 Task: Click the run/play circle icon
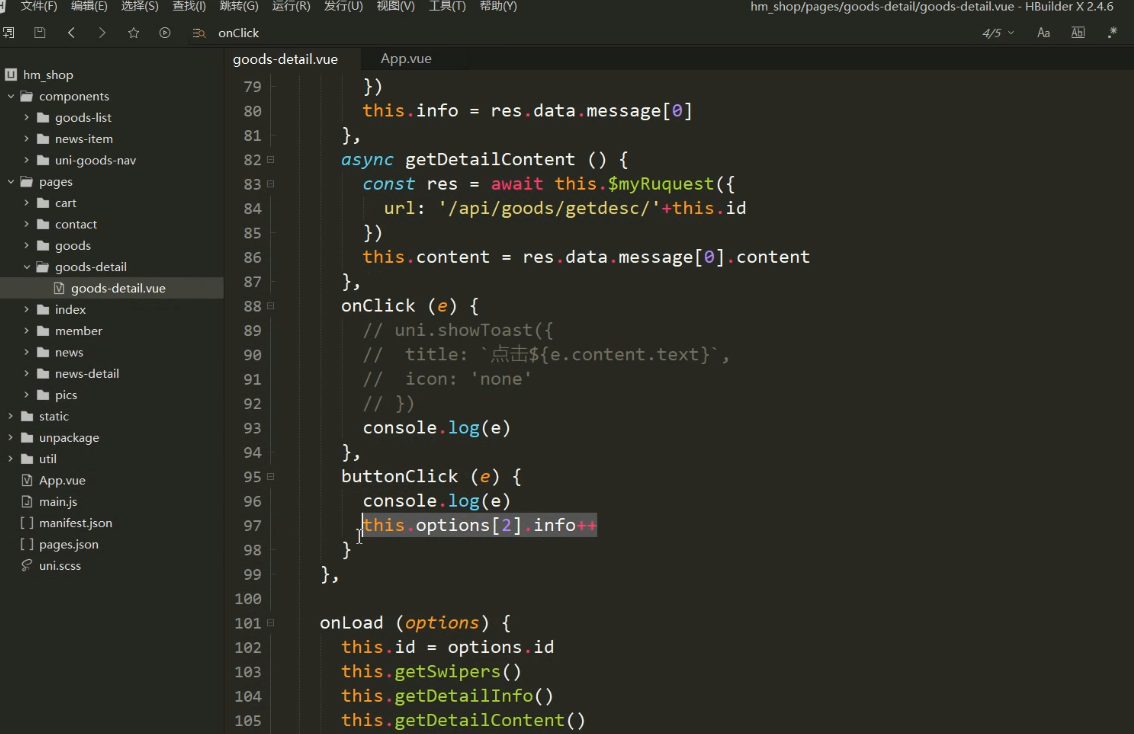pyautogui.click(x=165, y=33)
